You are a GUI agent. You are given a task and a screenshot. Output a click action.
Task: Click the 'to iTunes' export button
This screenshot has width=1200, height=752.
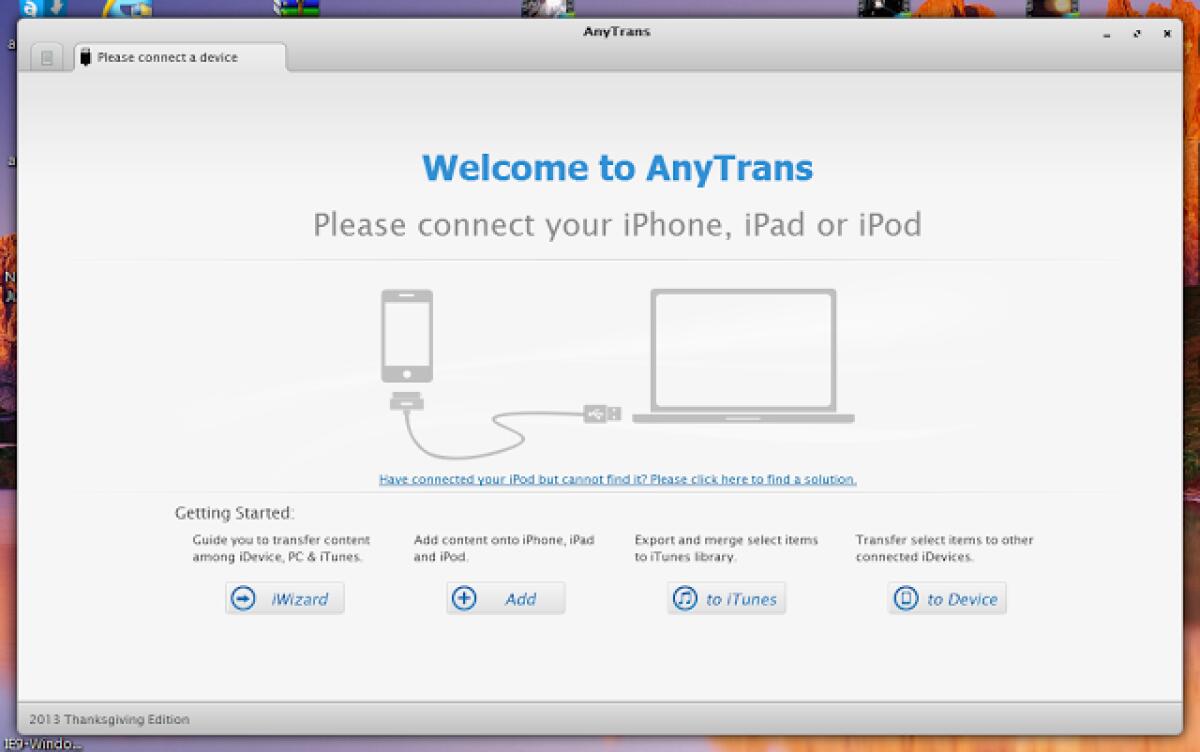(725, 598)
